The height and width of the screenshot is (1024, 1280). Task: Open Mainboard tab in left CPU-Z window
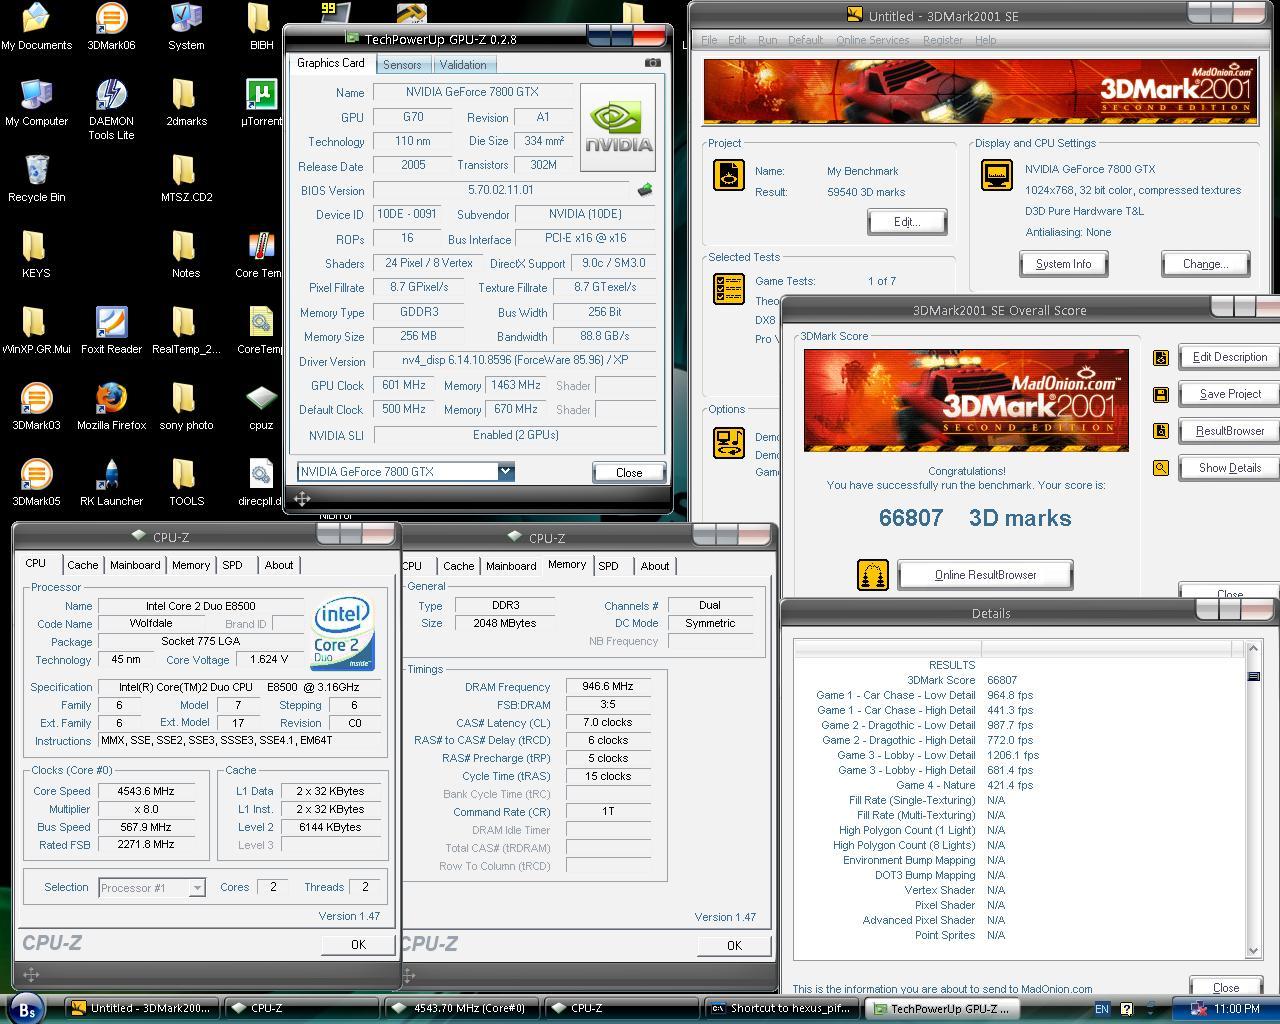pyautogui.click(x=135, y=565)
